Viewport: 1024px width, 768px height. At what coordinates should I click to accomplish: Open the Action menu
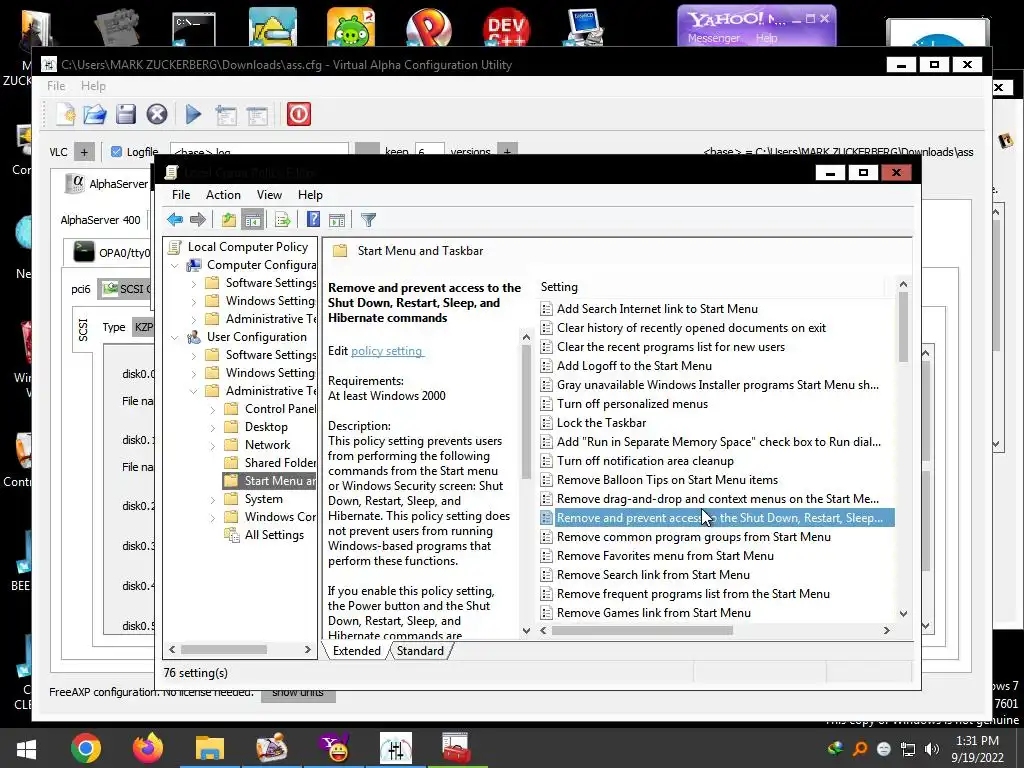pyautogui.click(x=223, y=195)
